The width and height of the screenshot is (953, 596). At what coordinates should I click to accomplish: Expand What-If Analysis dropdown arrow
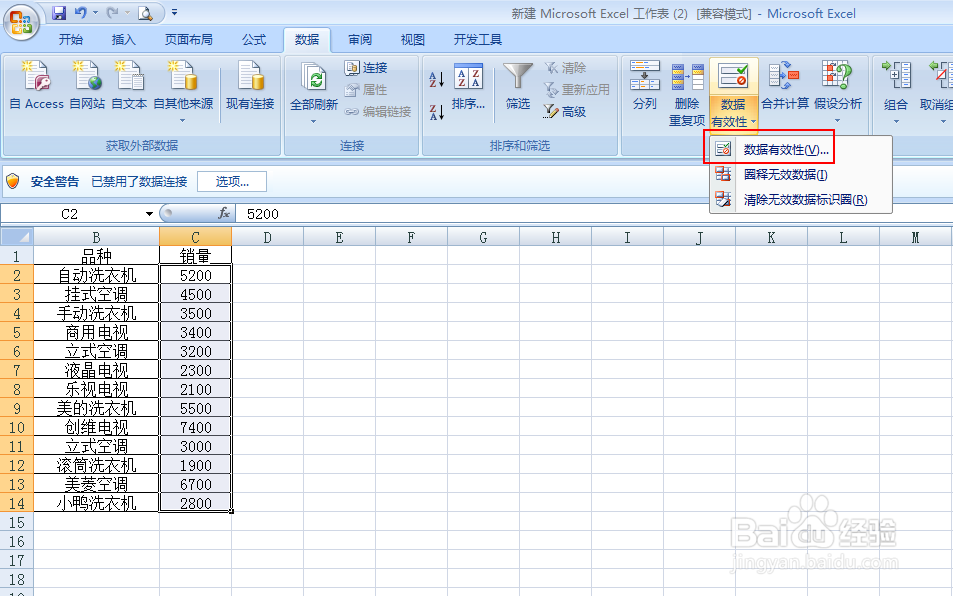pyautogui.click(x=838, y=120)
